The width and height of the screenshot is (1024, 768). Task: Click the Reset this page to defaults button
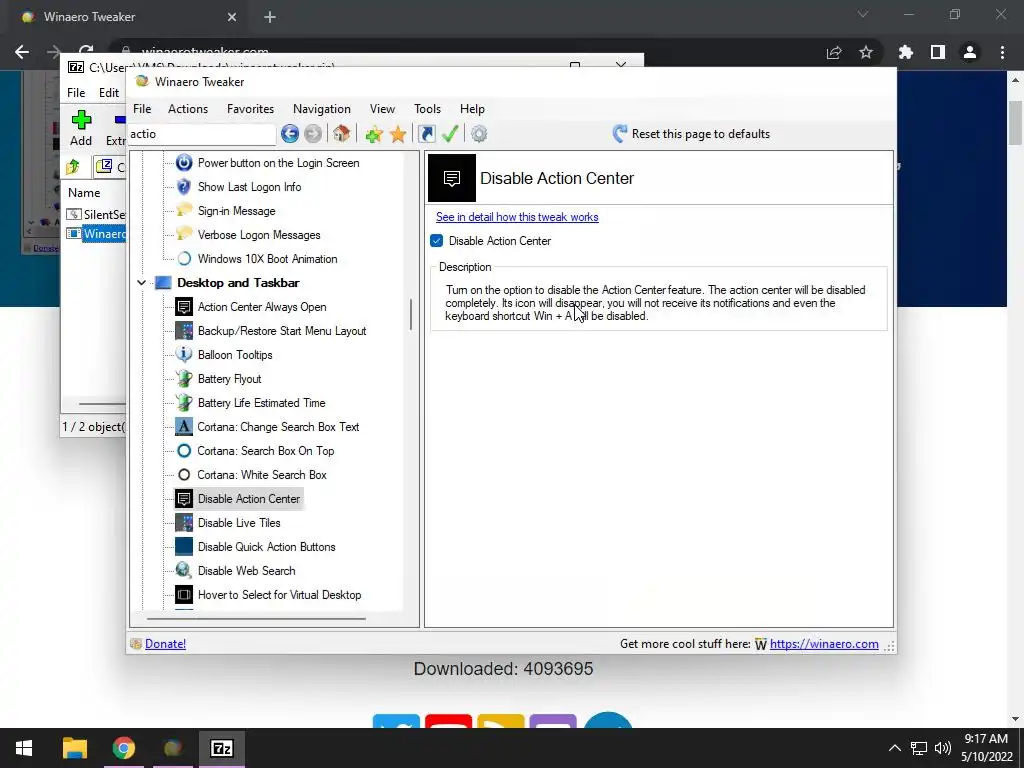(x=692, y=134)
